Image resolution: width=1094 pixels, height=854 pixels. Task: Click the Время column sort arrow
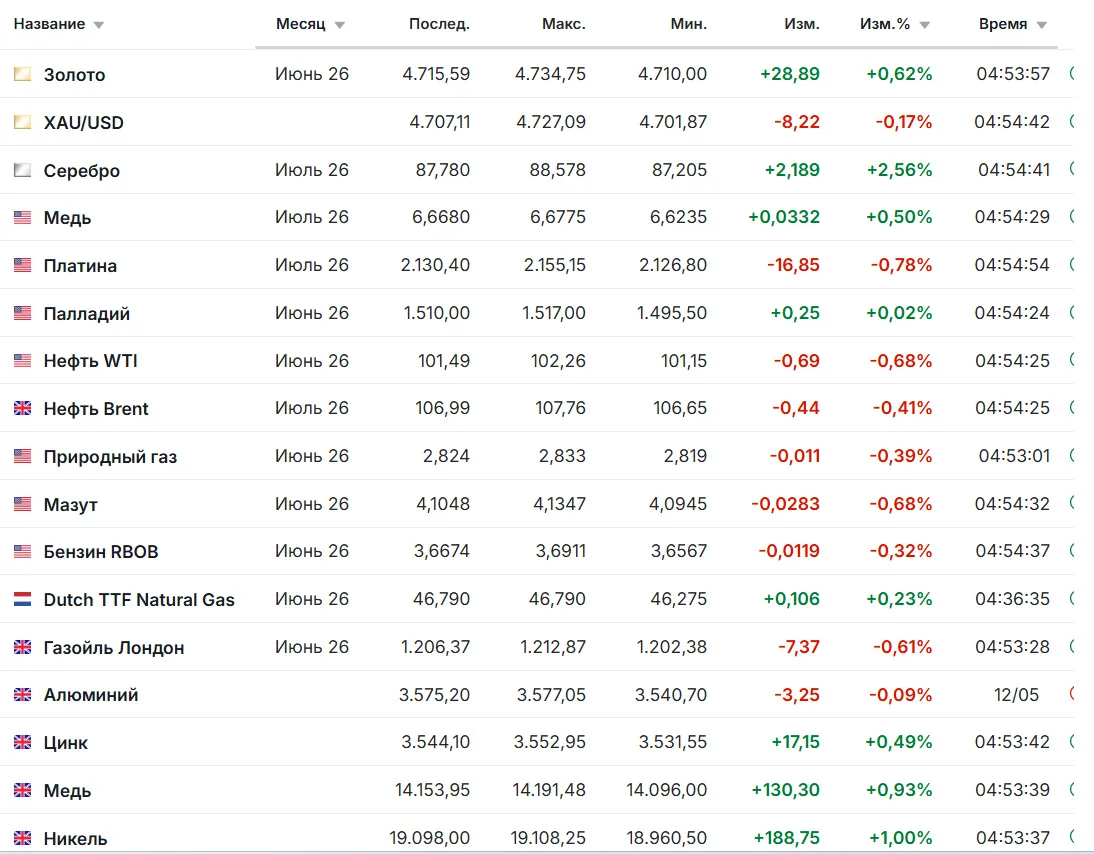1042,25
